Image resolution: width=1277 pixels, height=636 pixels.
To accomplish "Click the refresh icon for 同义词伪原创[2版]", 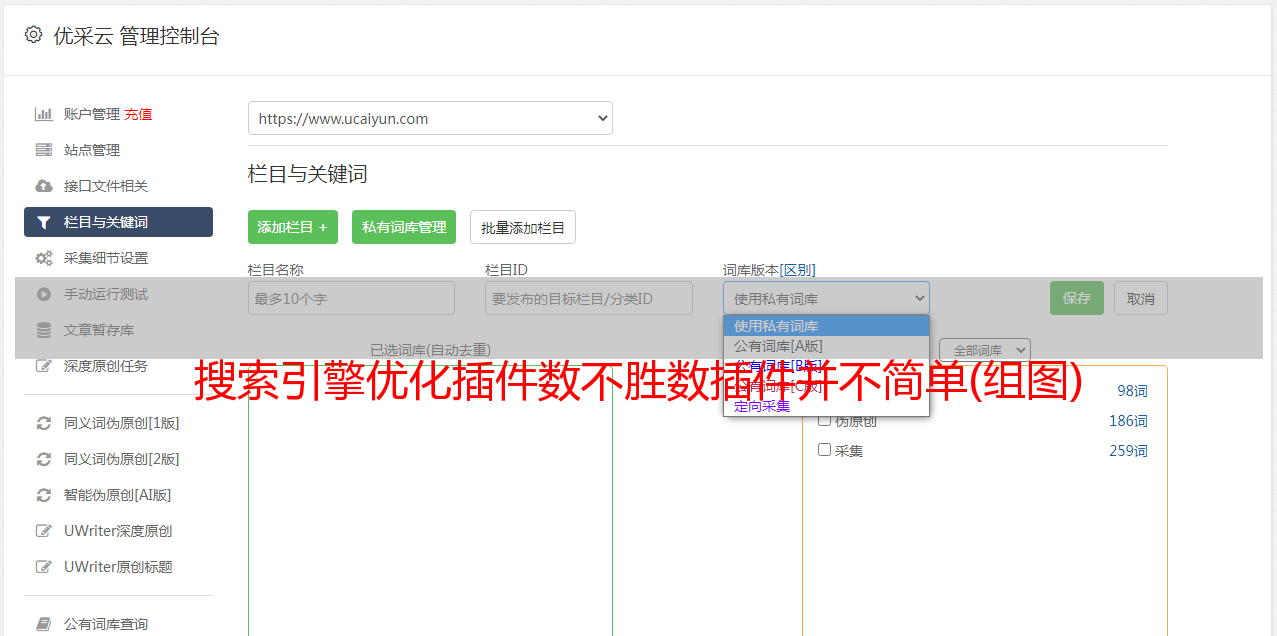I will tap(43, 459).
